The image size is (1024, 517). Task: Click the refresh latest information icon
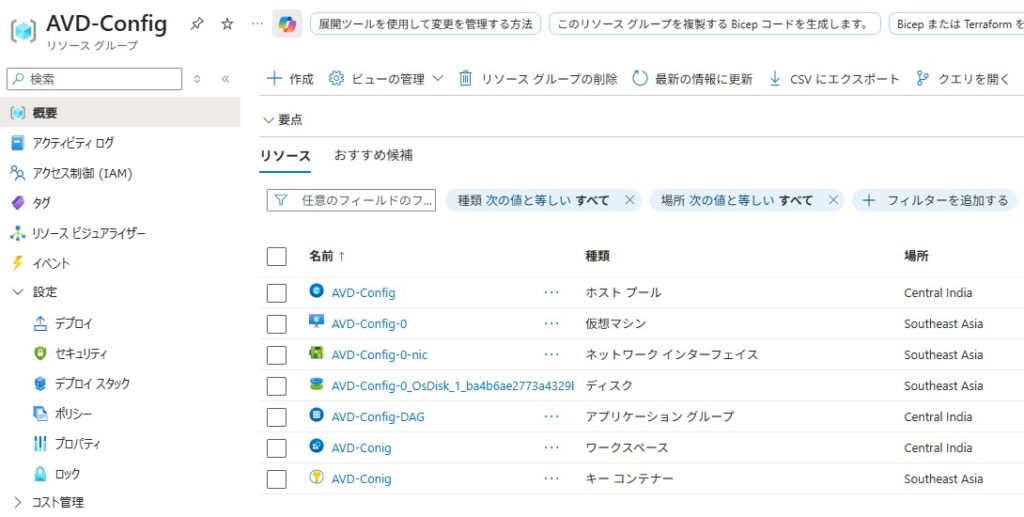641,79
